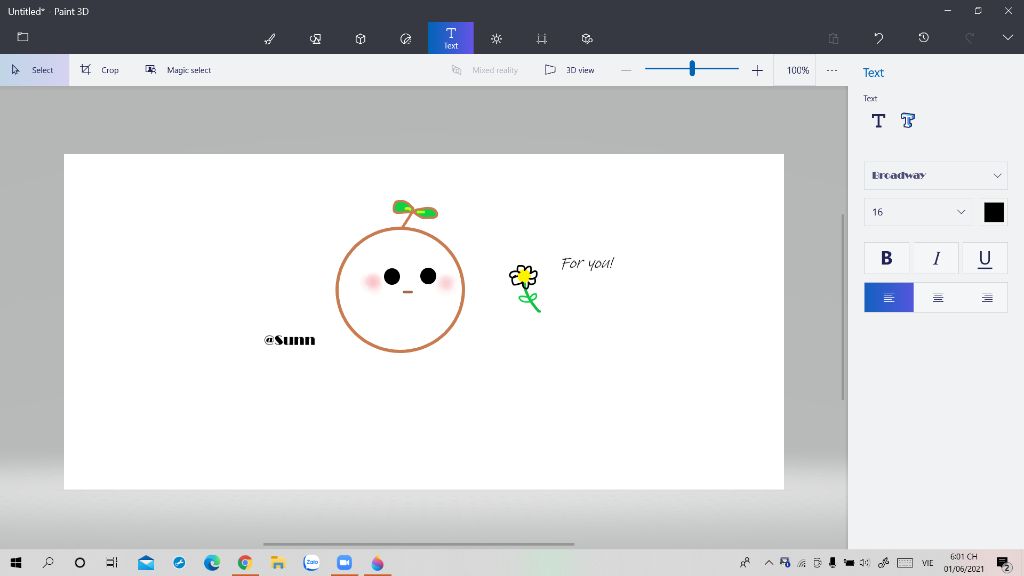The height and width of the screenshot is (576, 1024).
Task: Set text alignment to center
Action: coord(938,298)
